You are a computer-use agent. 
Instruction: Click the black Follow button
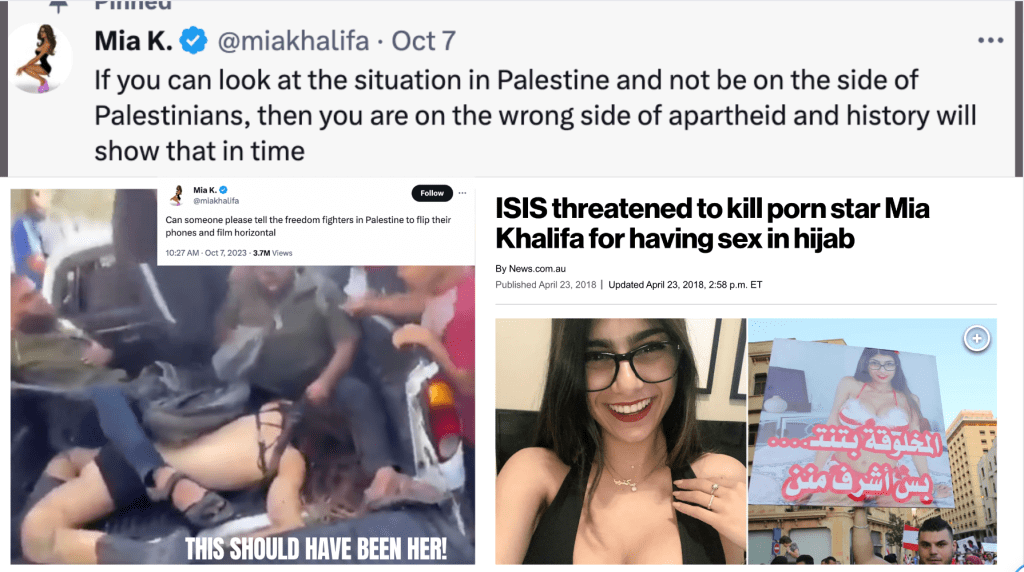[x=432, y=193]
